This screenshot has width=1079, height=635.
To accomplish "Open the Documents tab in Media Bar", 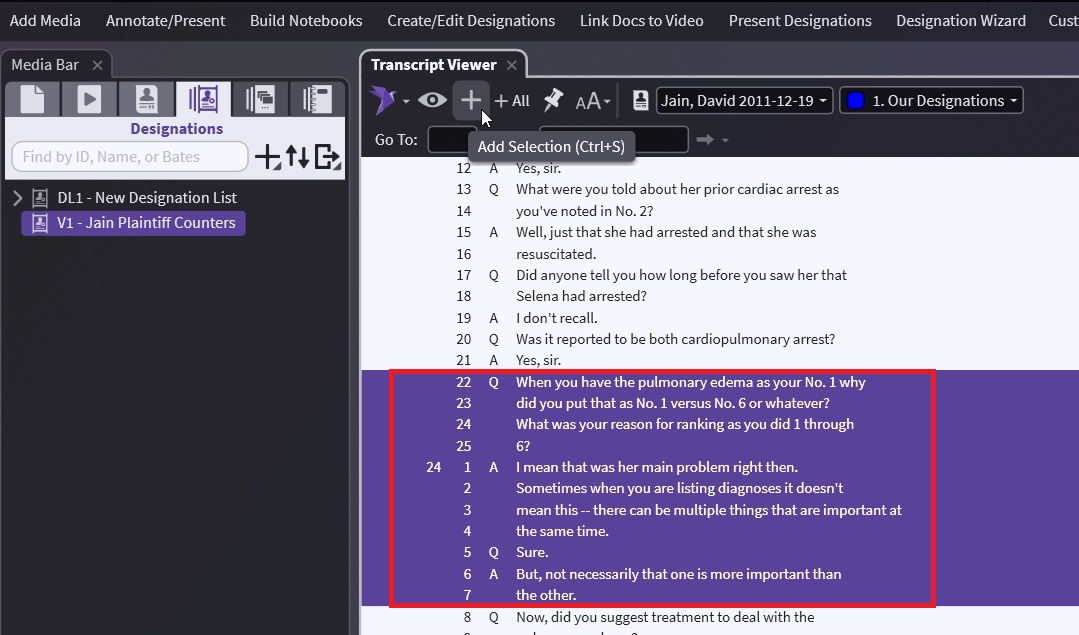I will [x=32, y=99].
